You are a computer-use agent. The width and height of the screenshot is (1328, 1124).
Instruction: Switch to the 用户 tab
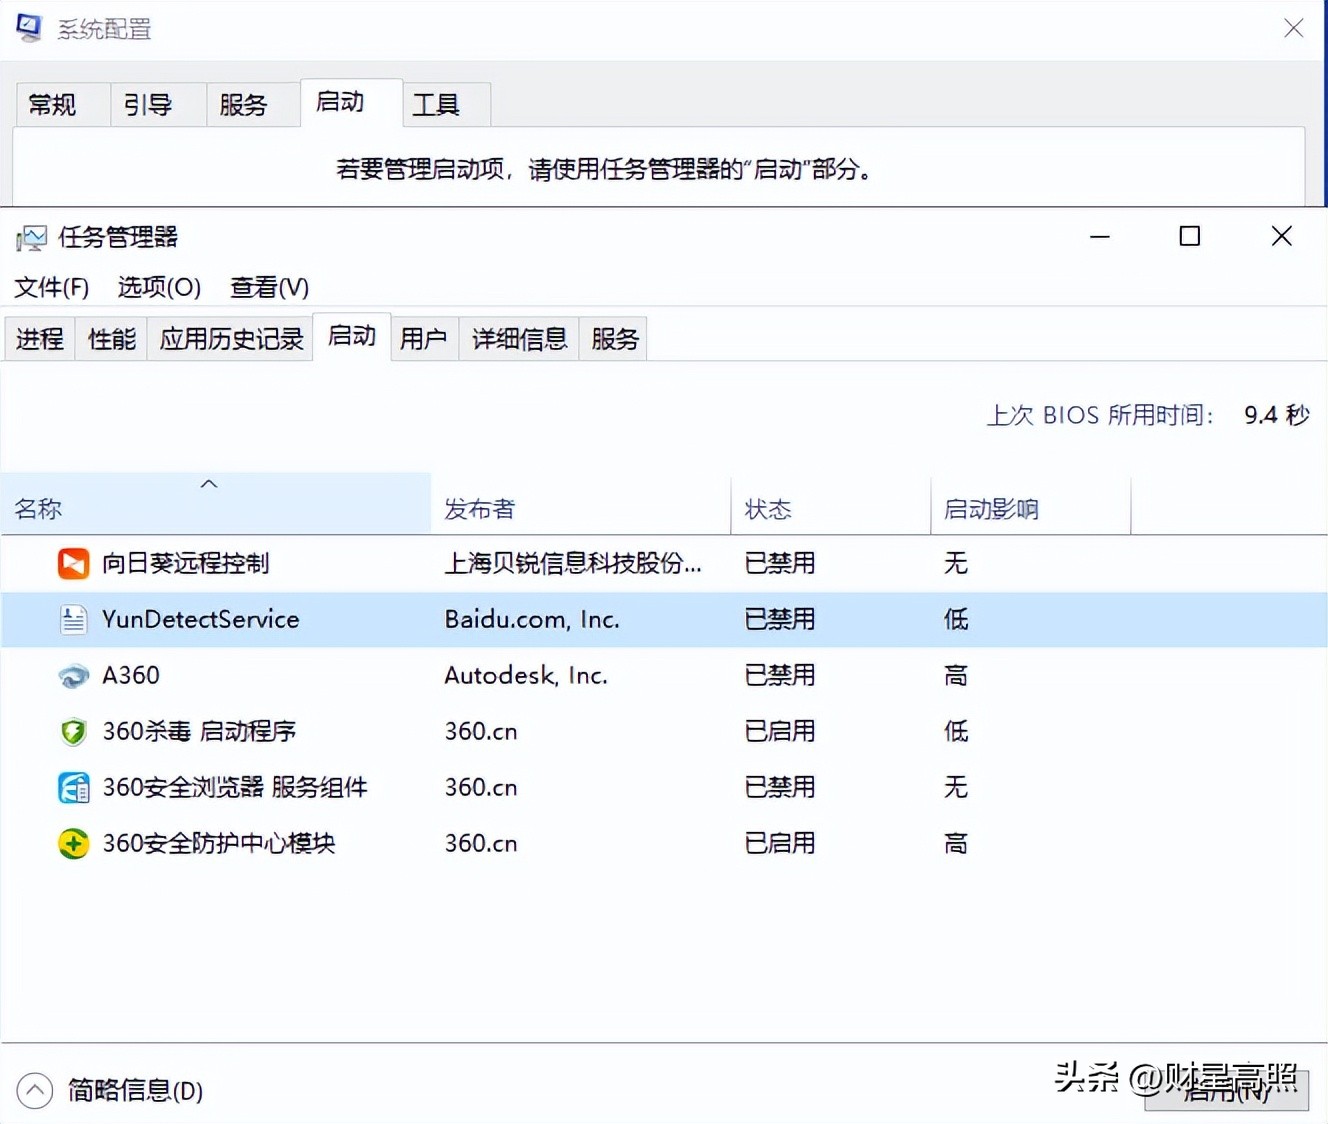(x=424, y=339)
